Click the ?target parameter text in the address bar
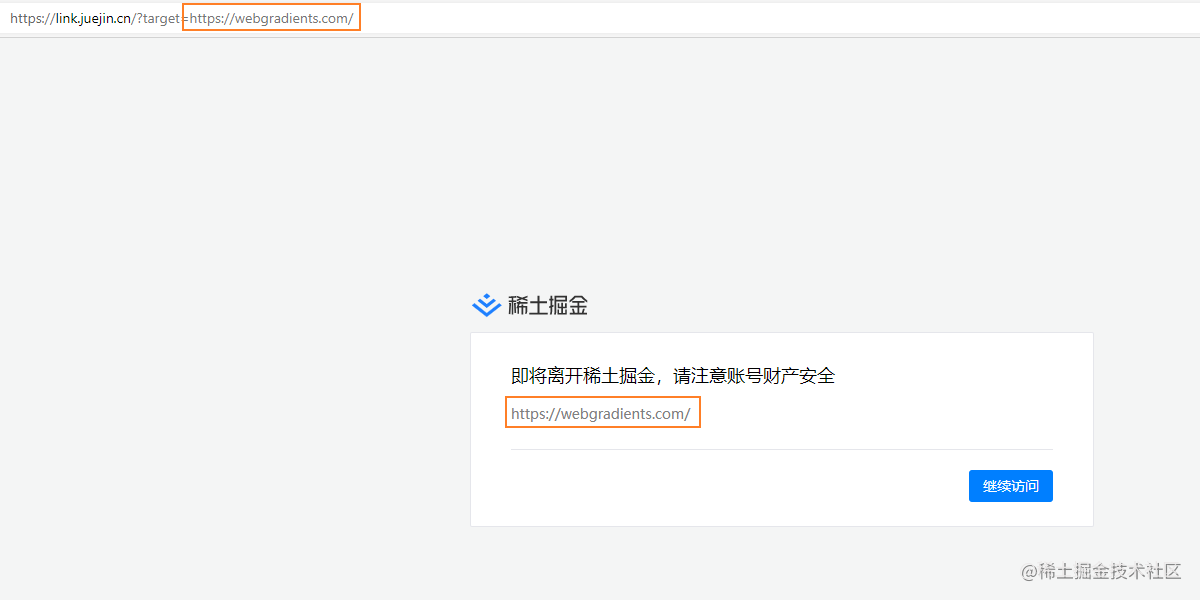Screen dimensions: 1200x600 point(160,17)
